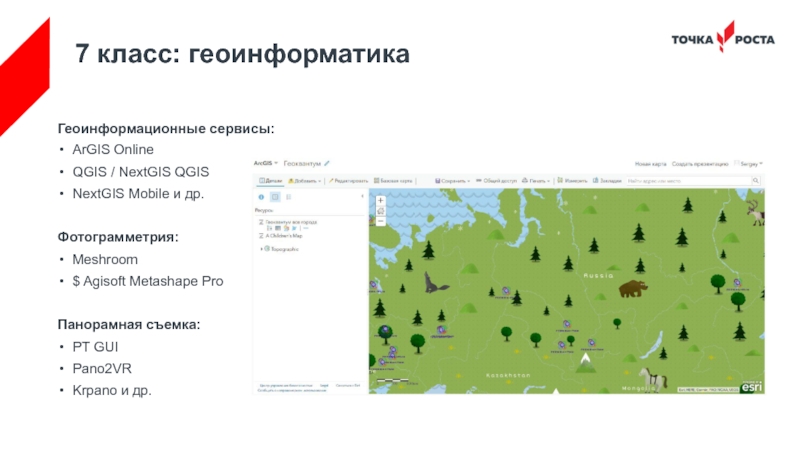The width and height of the screenshot is (800, 450).
Task: Click the $ Agisoft Metashape Pro bullet
Action: point(147,281)
